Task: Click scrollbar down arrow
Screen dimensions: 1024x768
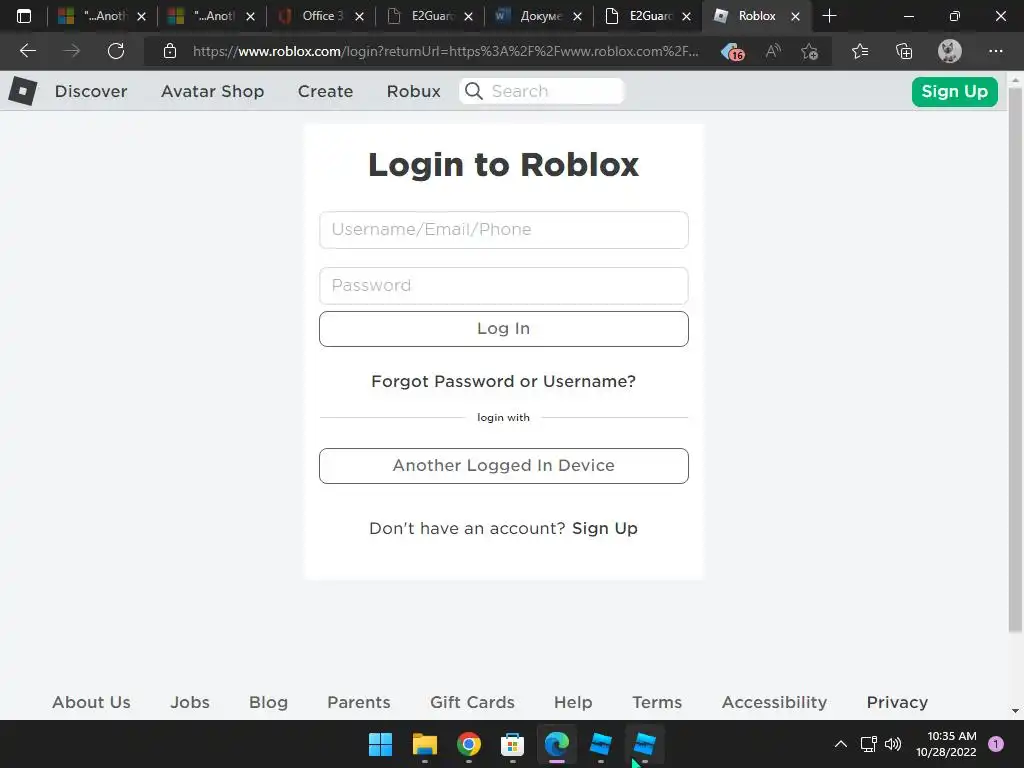Action: [x=1015, y=711]
